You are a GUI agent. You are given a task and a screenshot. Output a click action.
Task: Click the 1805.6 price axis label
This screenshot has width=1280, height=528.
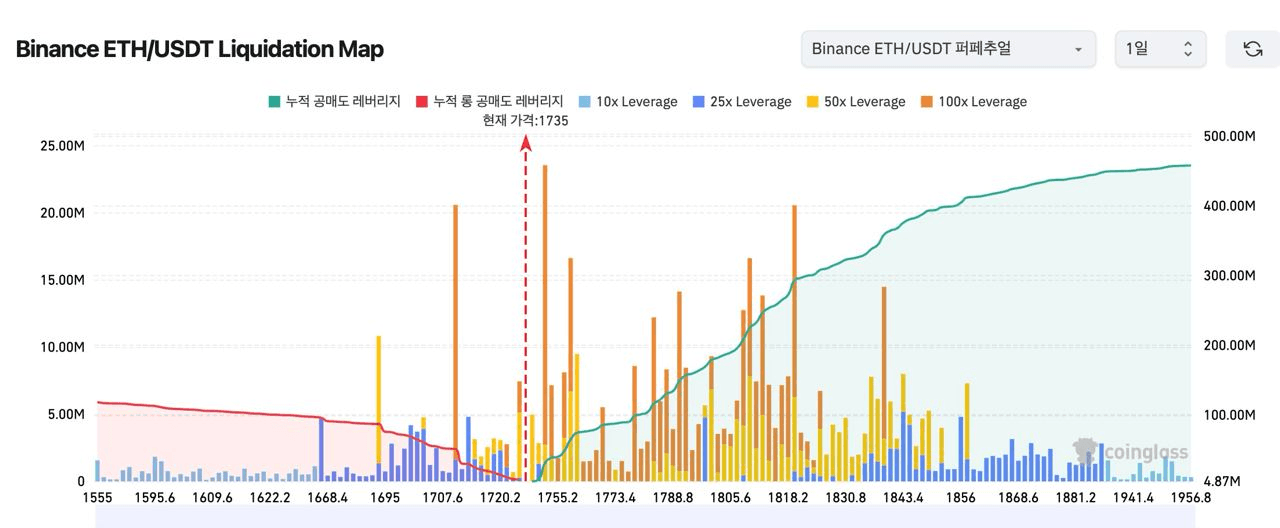(x=731, y=497)
